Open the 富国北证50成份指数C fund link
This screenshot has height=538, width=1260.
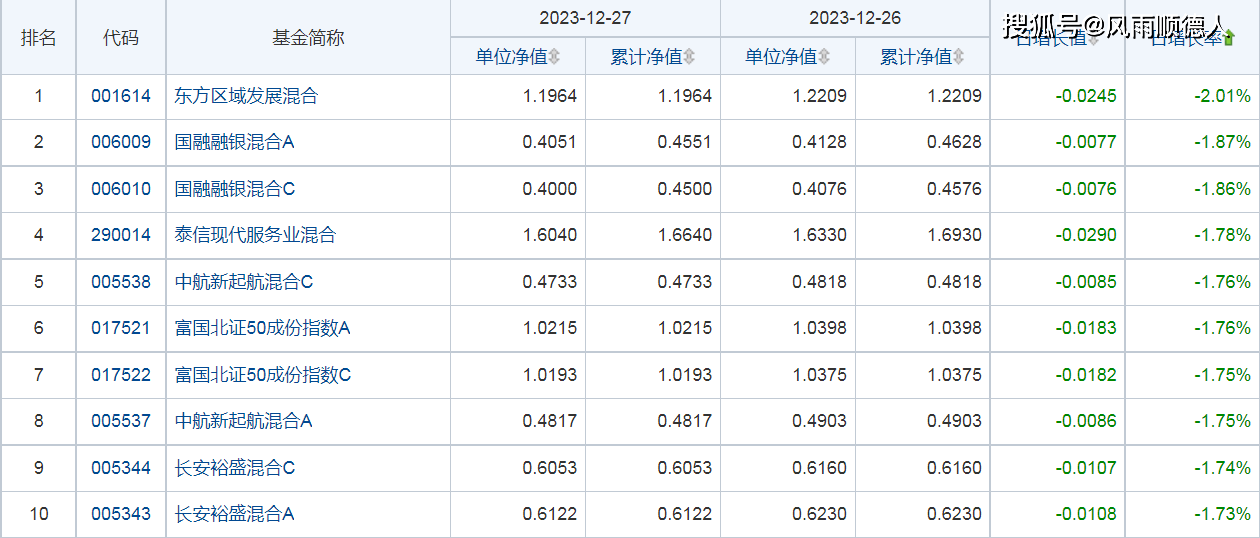pos(263,375)
